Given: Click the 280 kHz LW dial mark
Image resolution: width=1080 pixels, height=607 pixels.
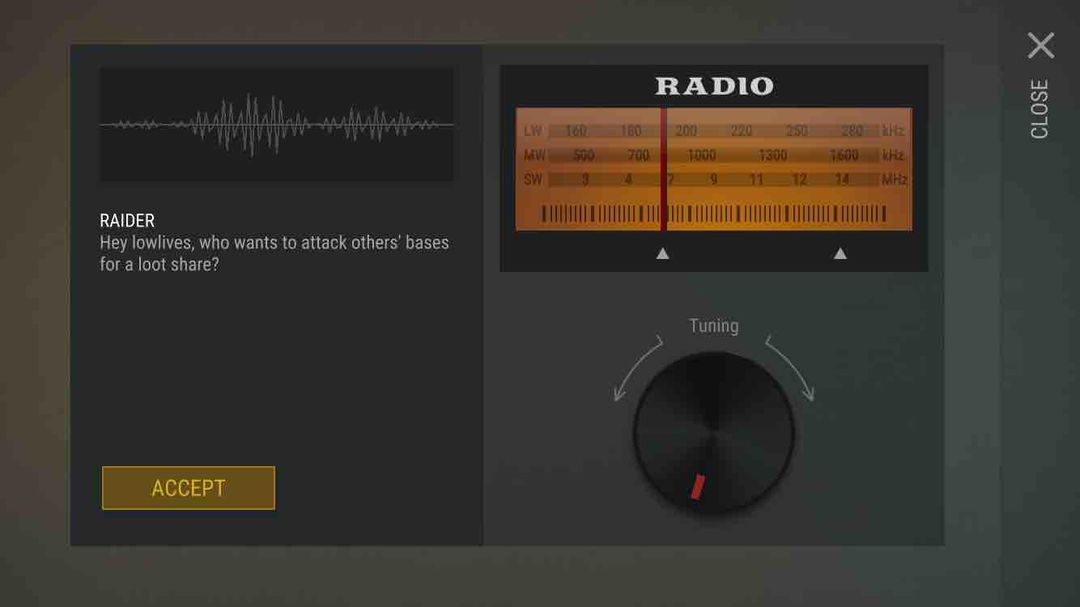Looking at the screenshot, I should click(851, 130).
